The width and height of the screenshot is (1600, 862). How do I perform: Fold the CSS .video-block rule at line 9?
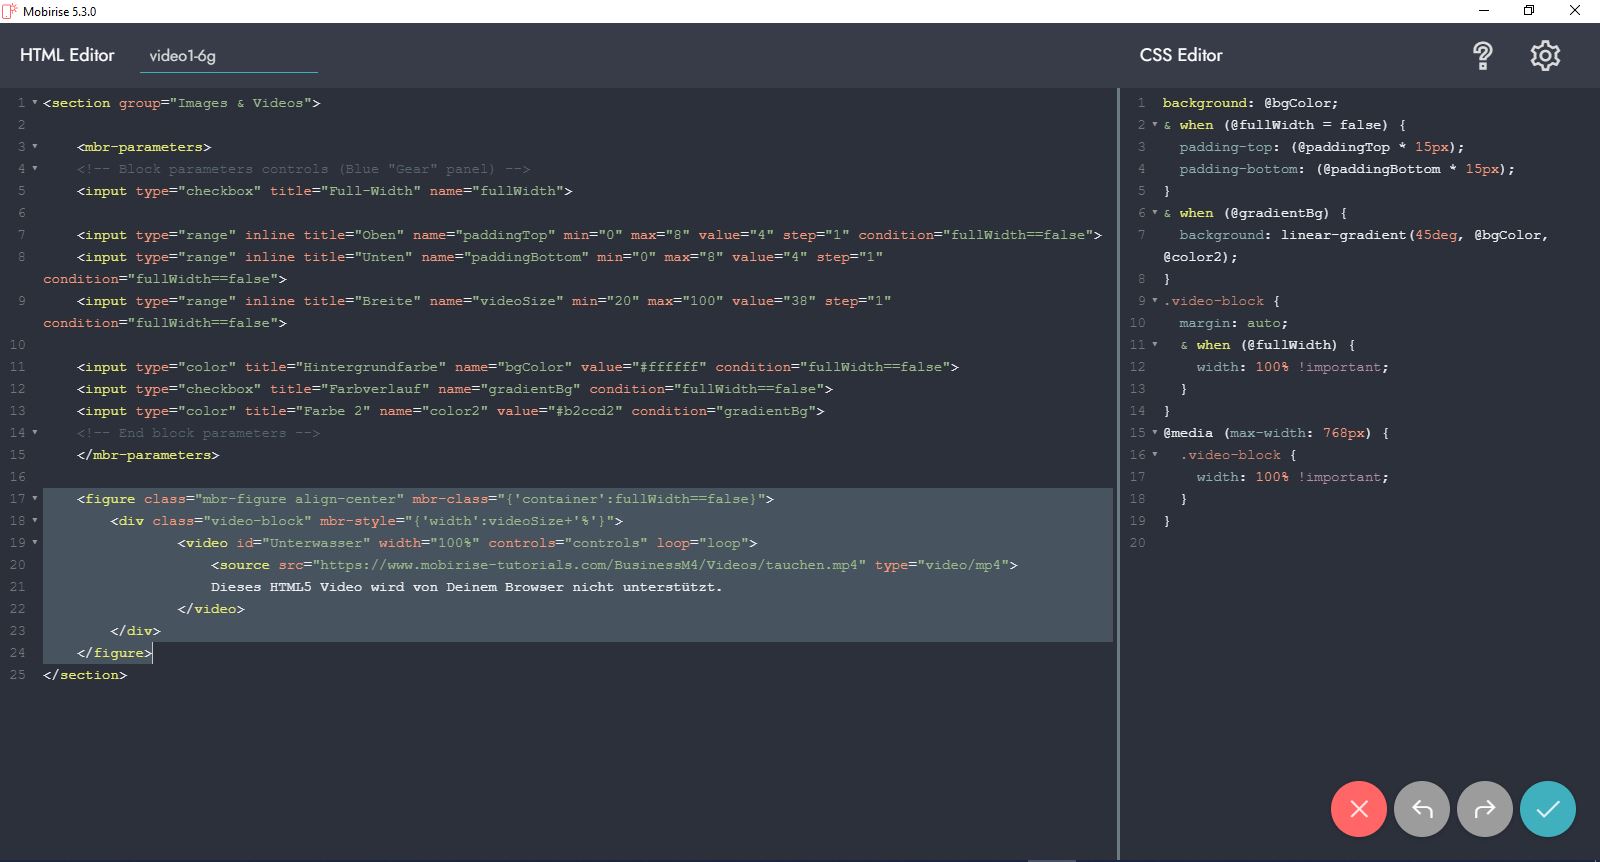1155,301
